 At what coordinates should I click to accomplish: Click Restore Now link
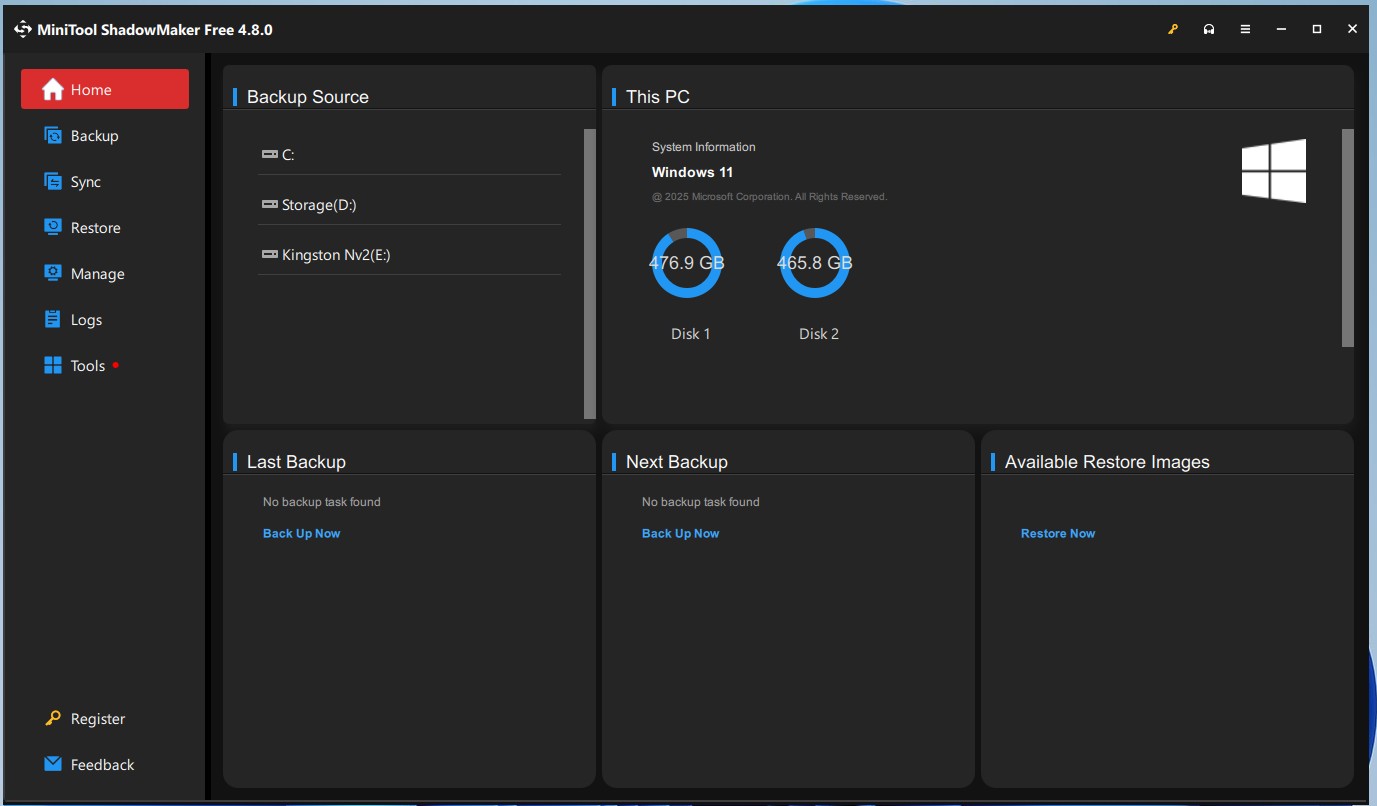tap(1057, 534)
